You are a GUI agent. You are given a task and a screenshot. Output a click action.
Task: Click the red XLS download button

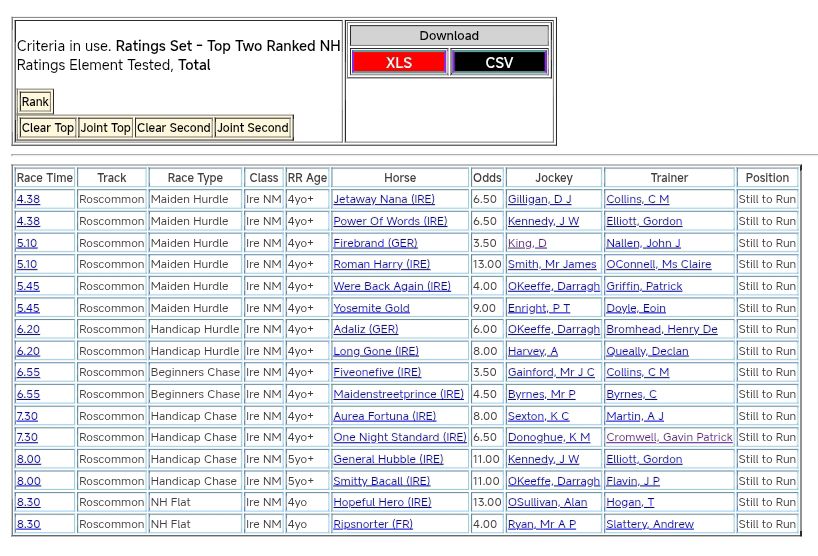tap(399, 62)
